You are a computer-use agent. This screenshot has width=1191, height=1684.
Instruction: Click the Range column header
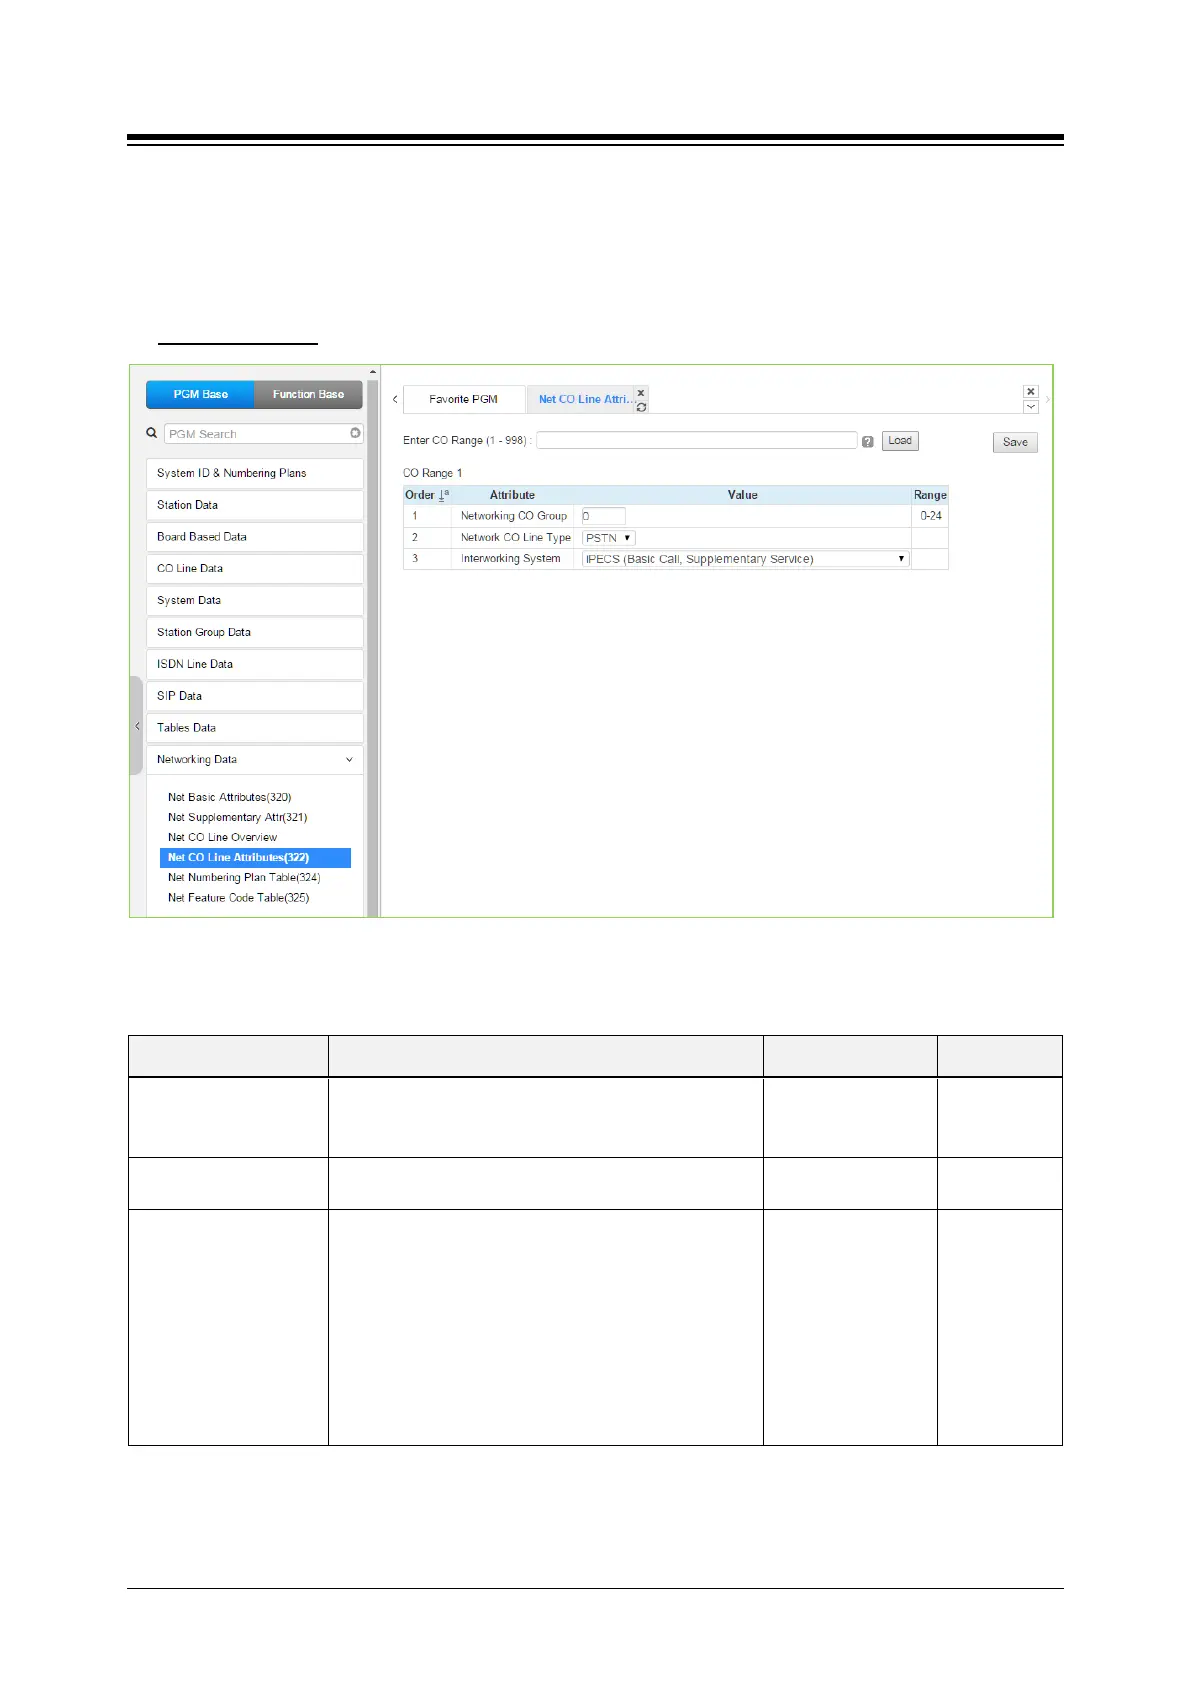tap(930, 495)
